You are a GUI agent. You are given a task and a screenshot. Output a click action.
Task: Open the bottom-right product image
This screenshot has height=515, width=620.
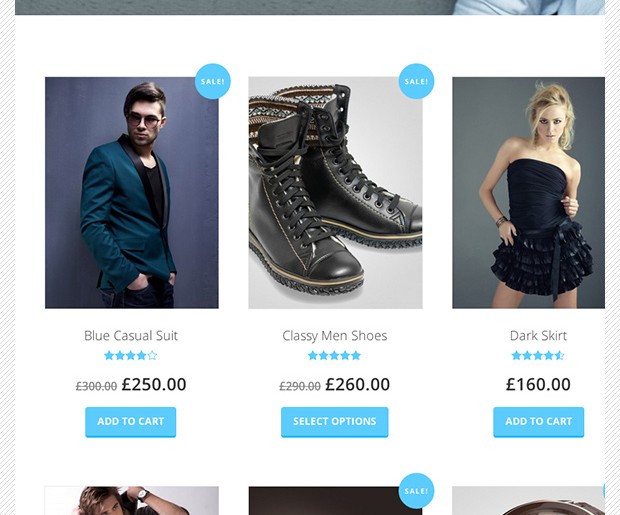[x=529, y=501]
